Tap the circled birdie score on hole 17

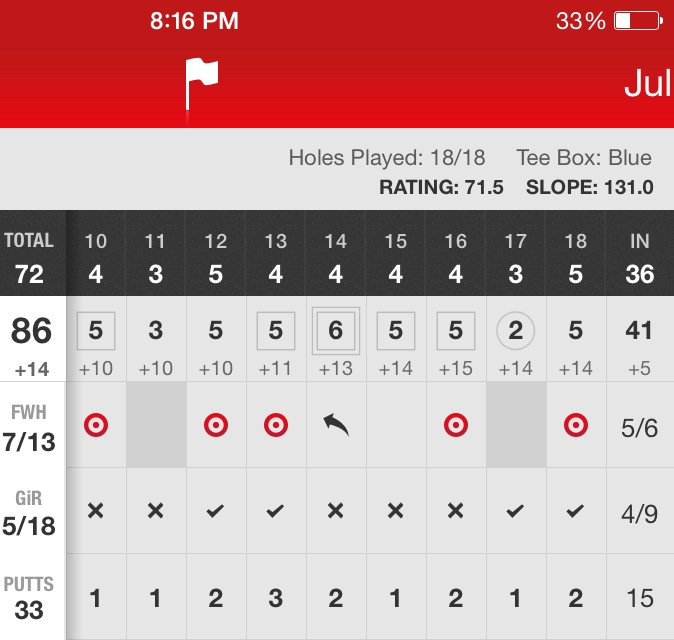pos(516,331)
